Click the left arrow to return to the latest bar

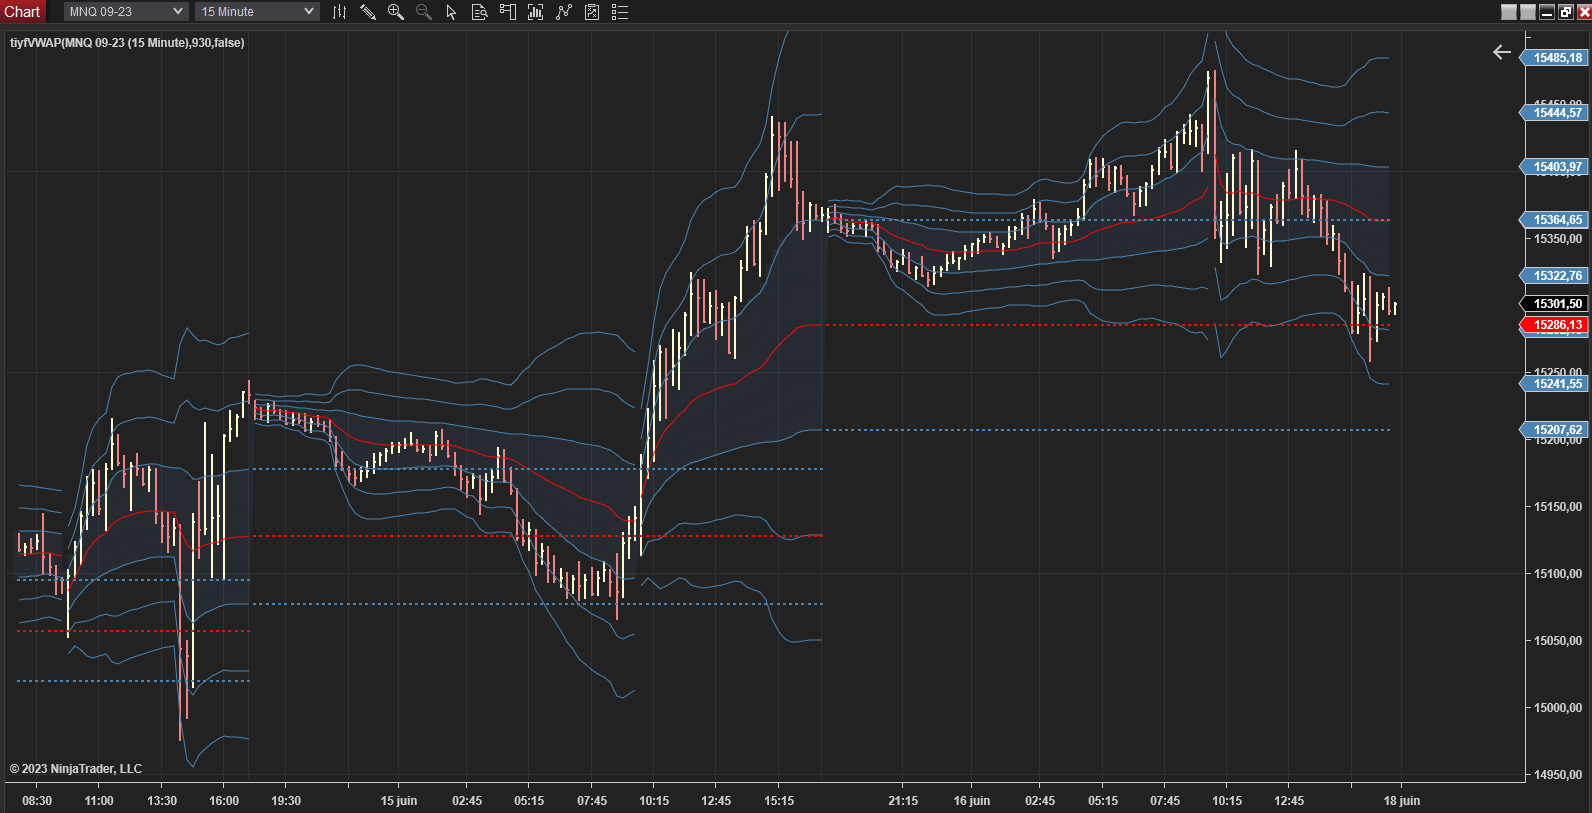tap(1502, 52)
